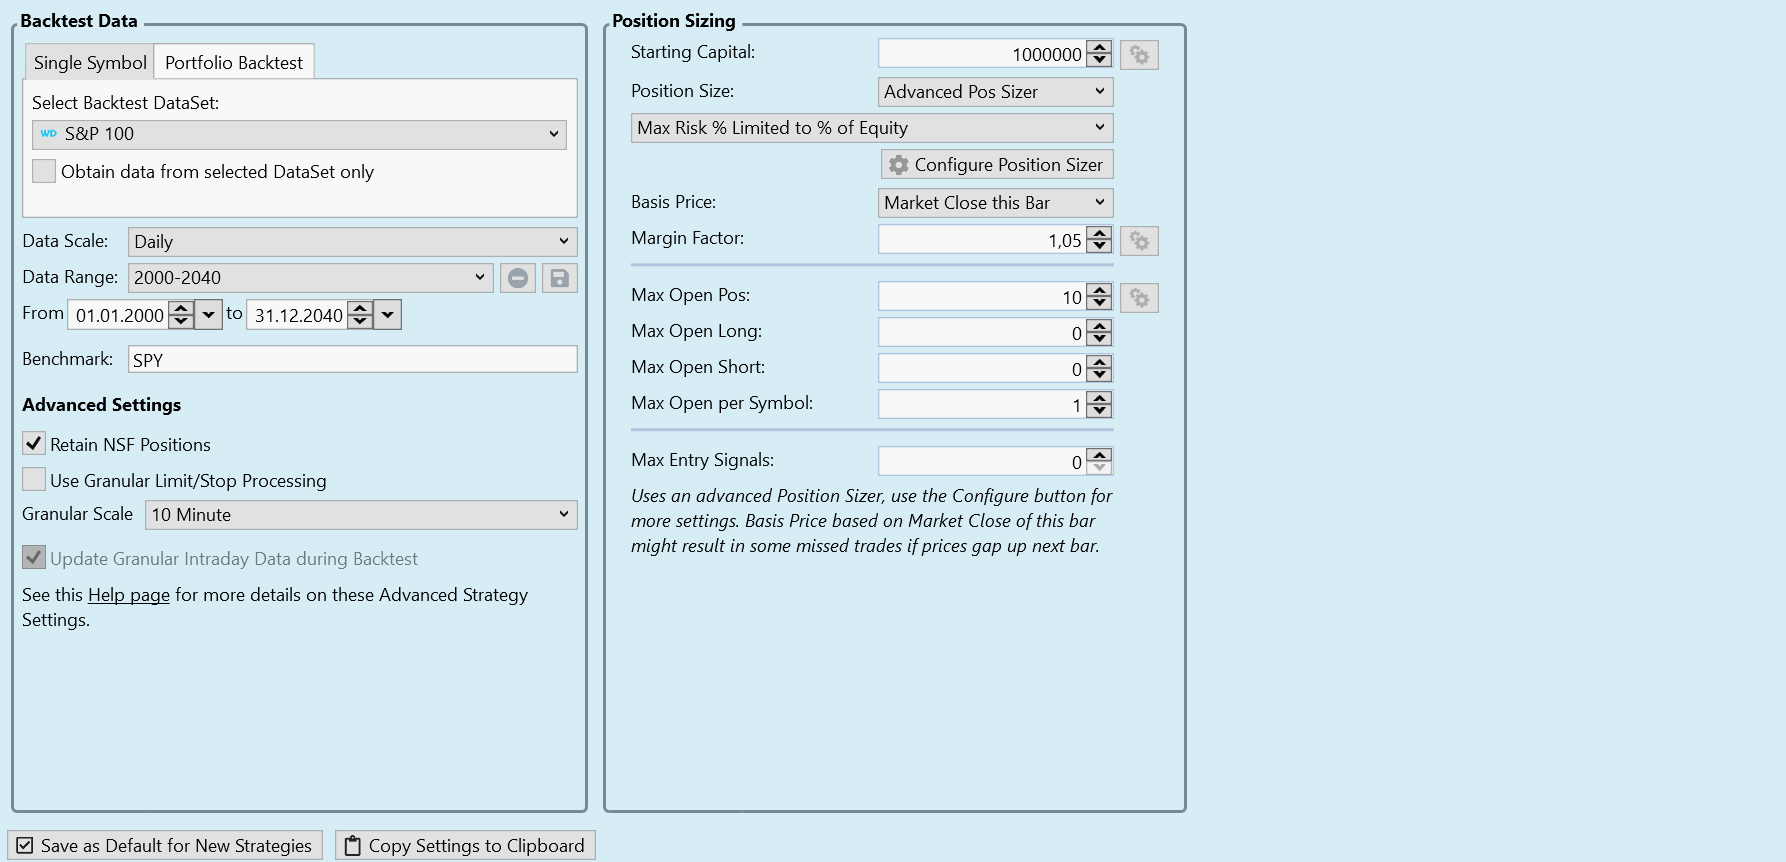Expand the Data Scale dropdown
Viewport: 1786px width, 862px height.
pyautogui.click(x=352, y=241)
